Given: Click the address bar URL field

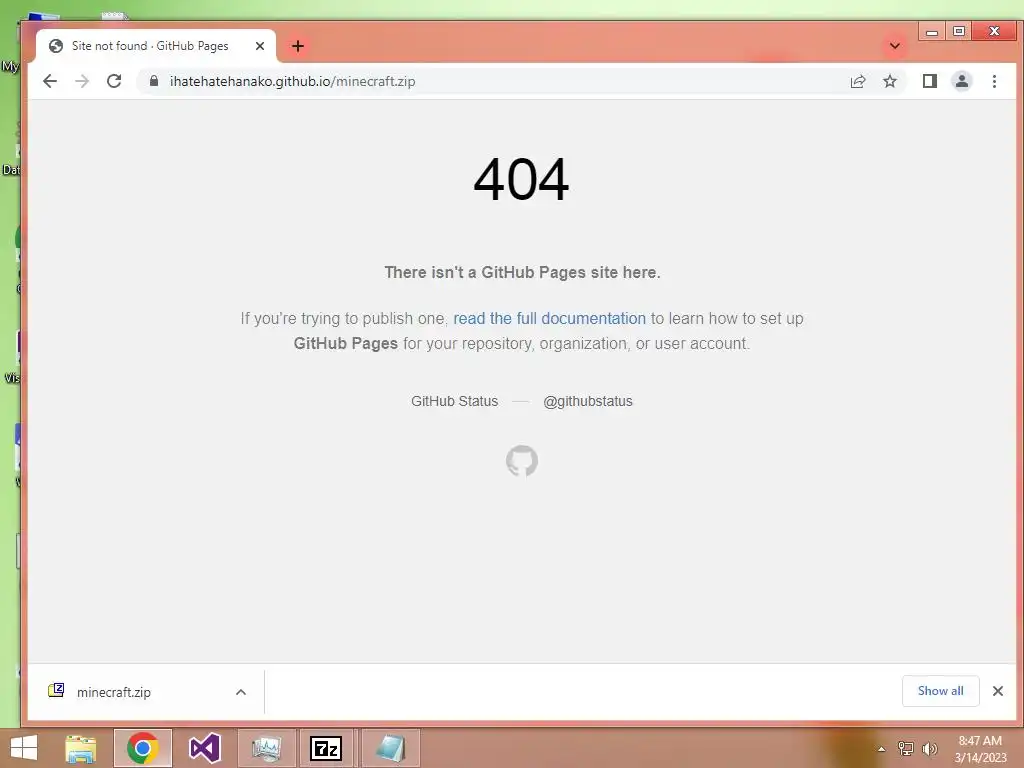Looking at the screenshot, I should 503,81.
